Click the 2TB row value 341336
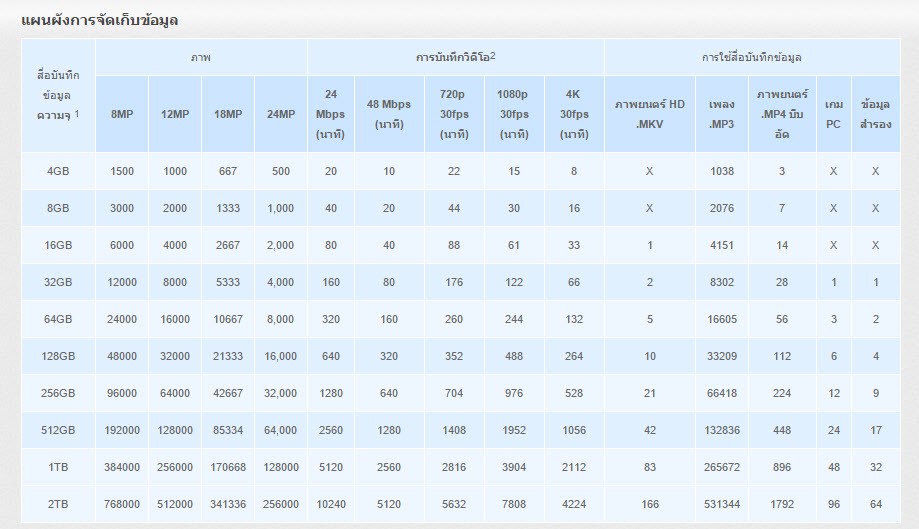This screenshot has width=919, height=529. [x=228, y=504]
